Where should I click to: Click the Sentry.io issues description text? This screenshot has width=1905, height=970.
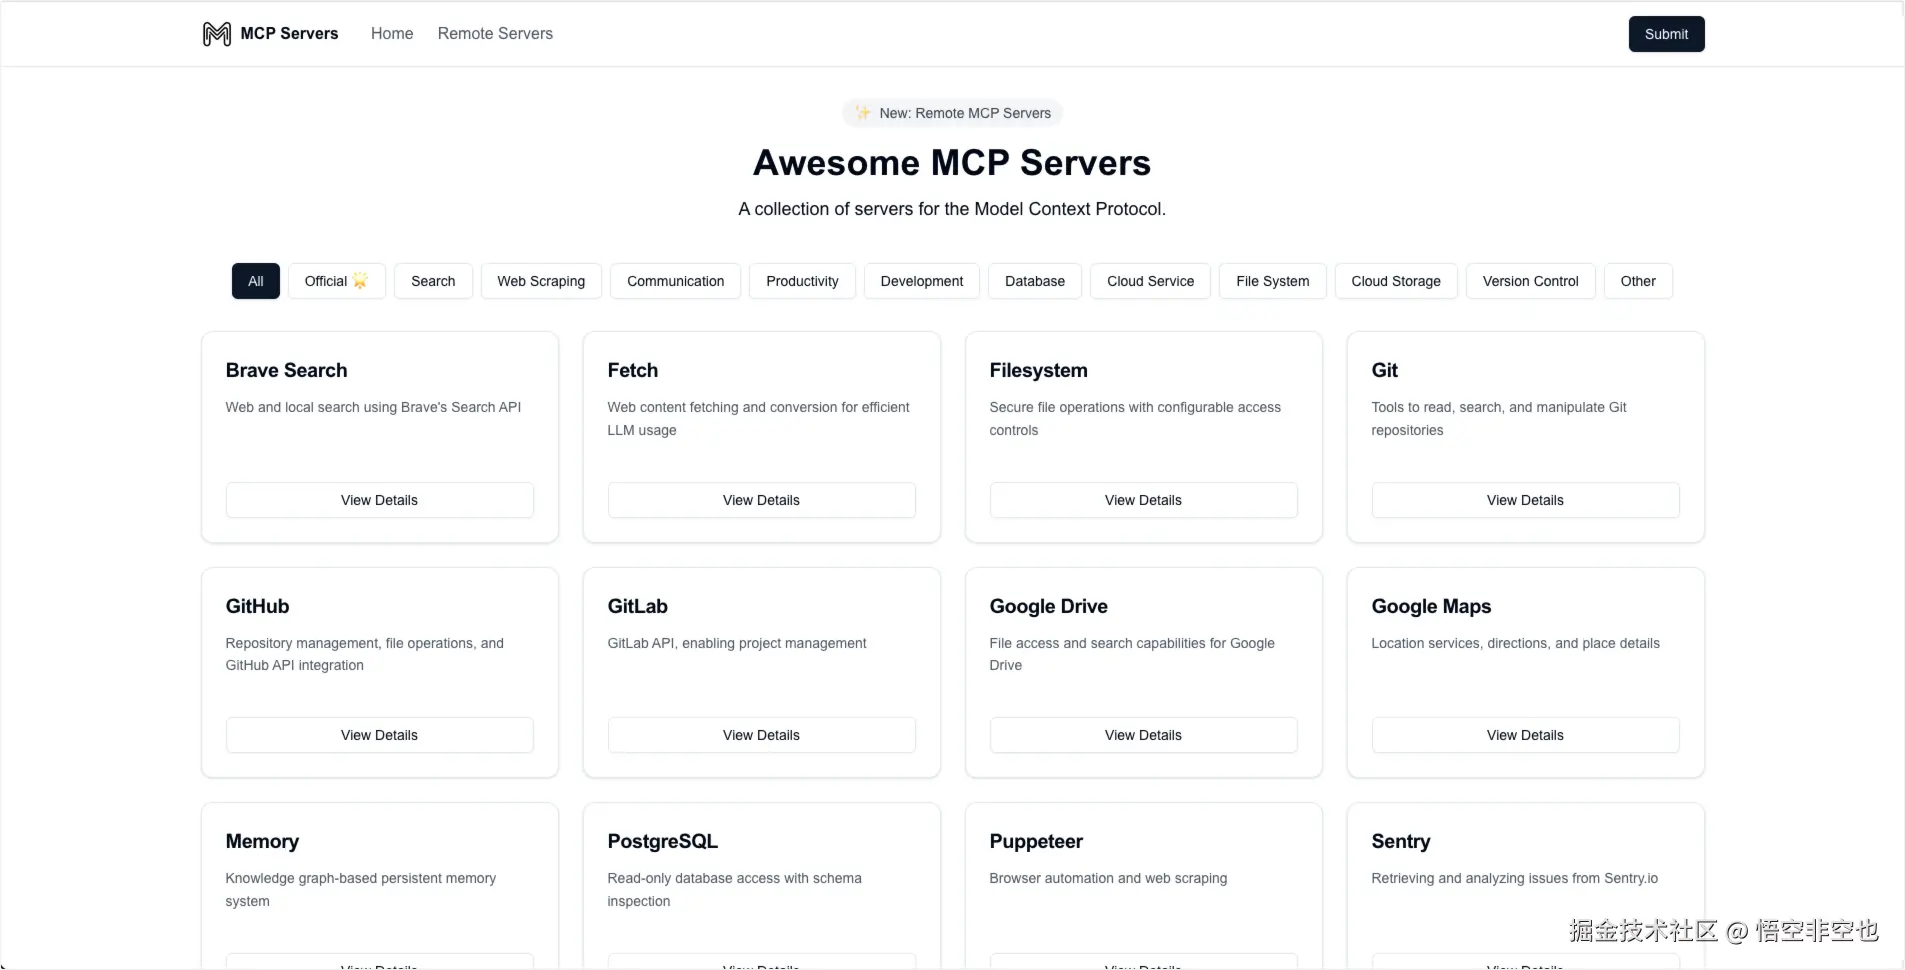(x=1514, y=878)
